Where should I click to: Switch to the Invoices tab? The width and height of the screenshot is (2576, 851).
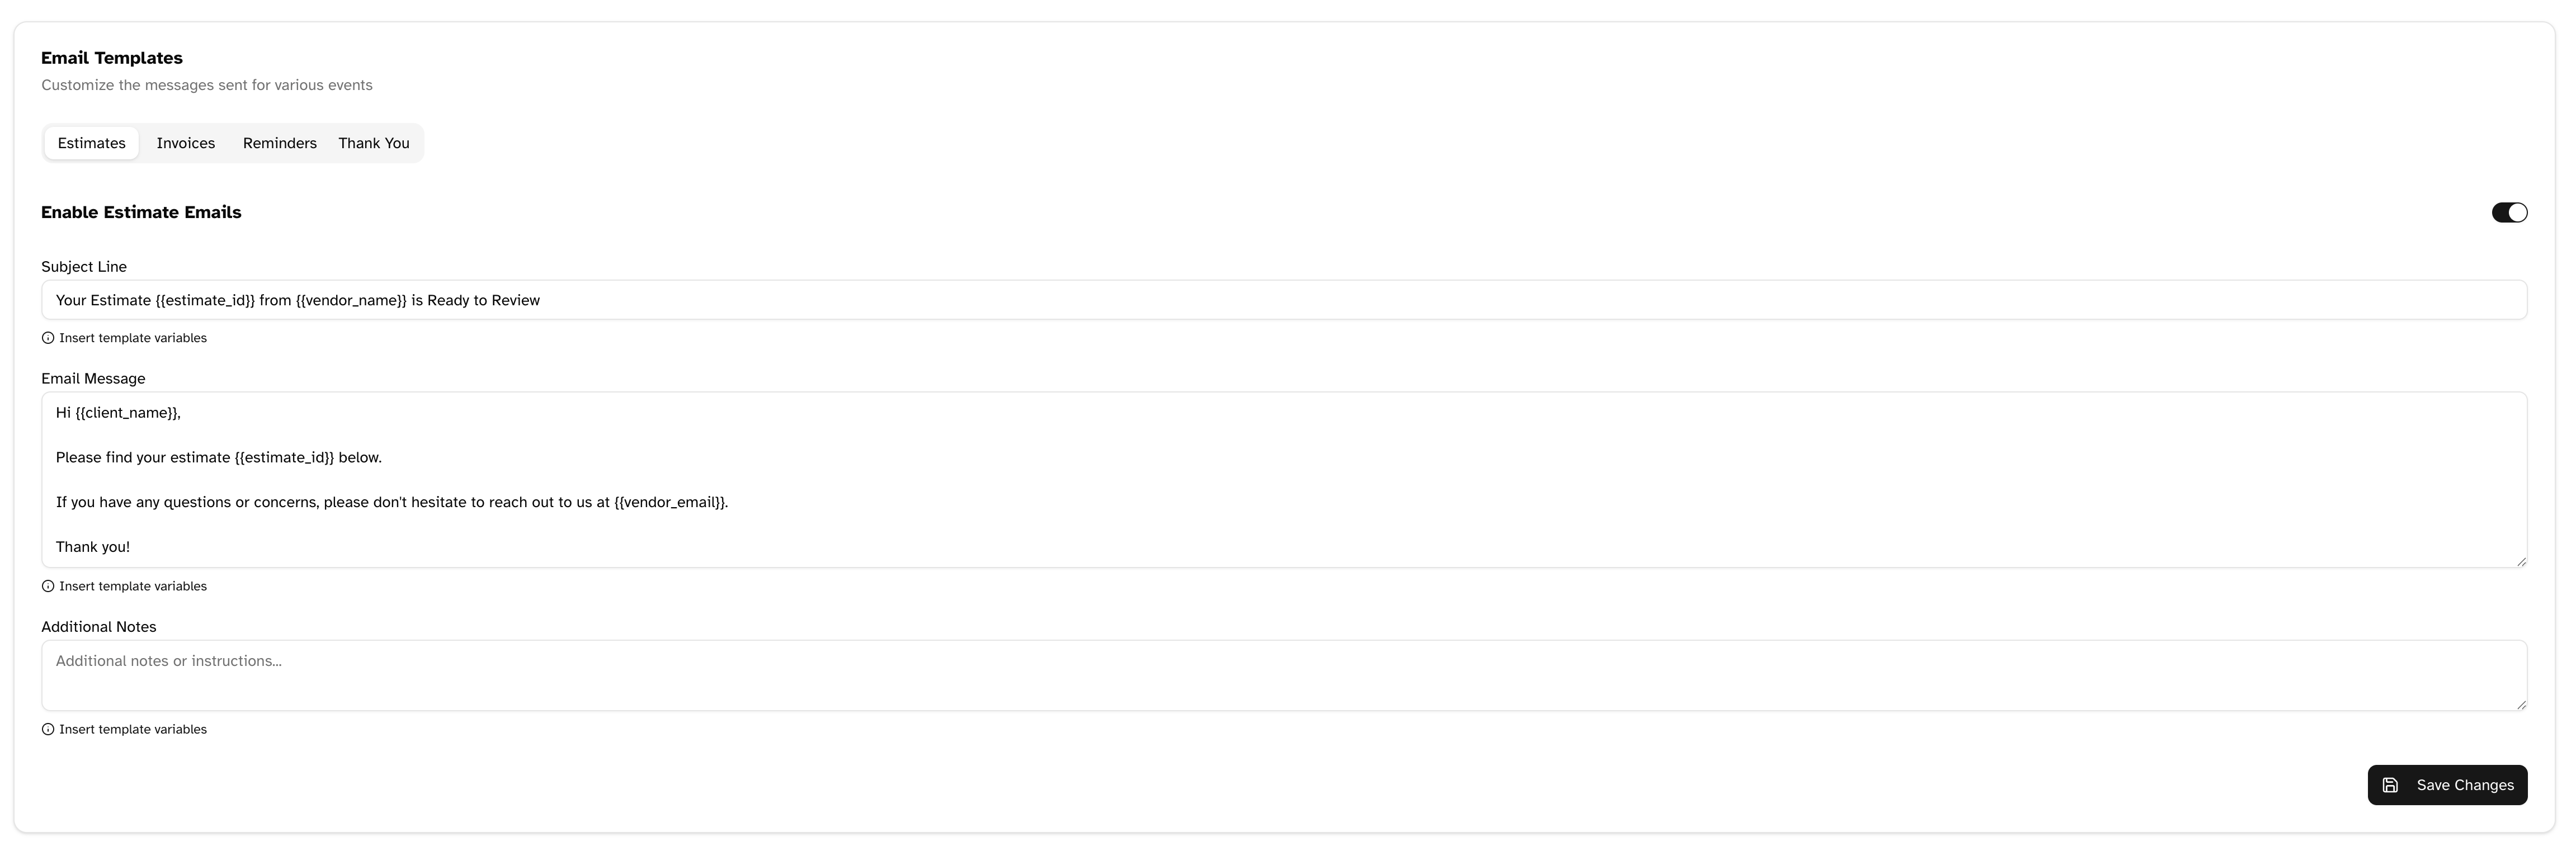(185, 142)
